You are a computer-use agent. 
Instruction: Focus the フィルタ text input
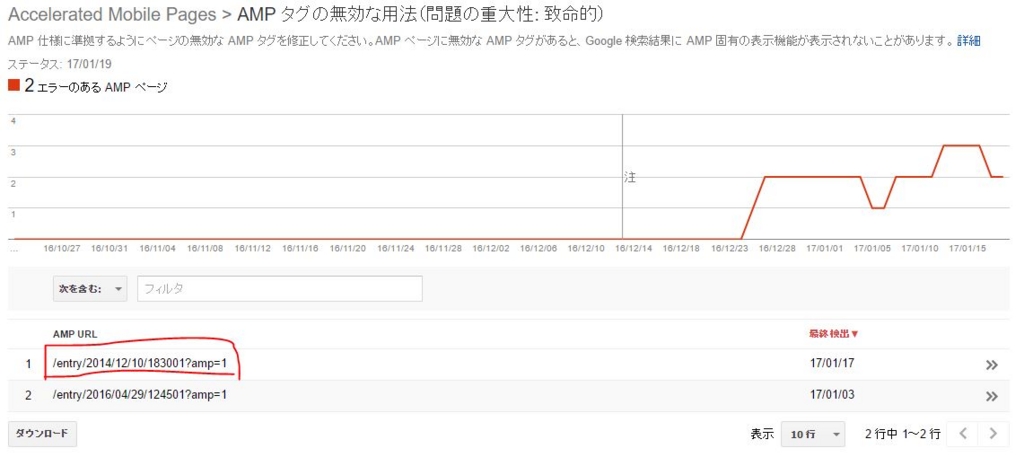[280, 289]
